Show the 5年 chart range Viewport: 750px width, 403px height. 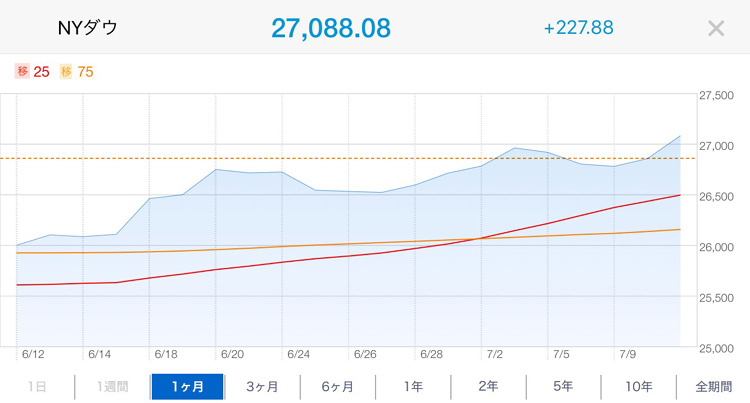click(x=563, y=386)
